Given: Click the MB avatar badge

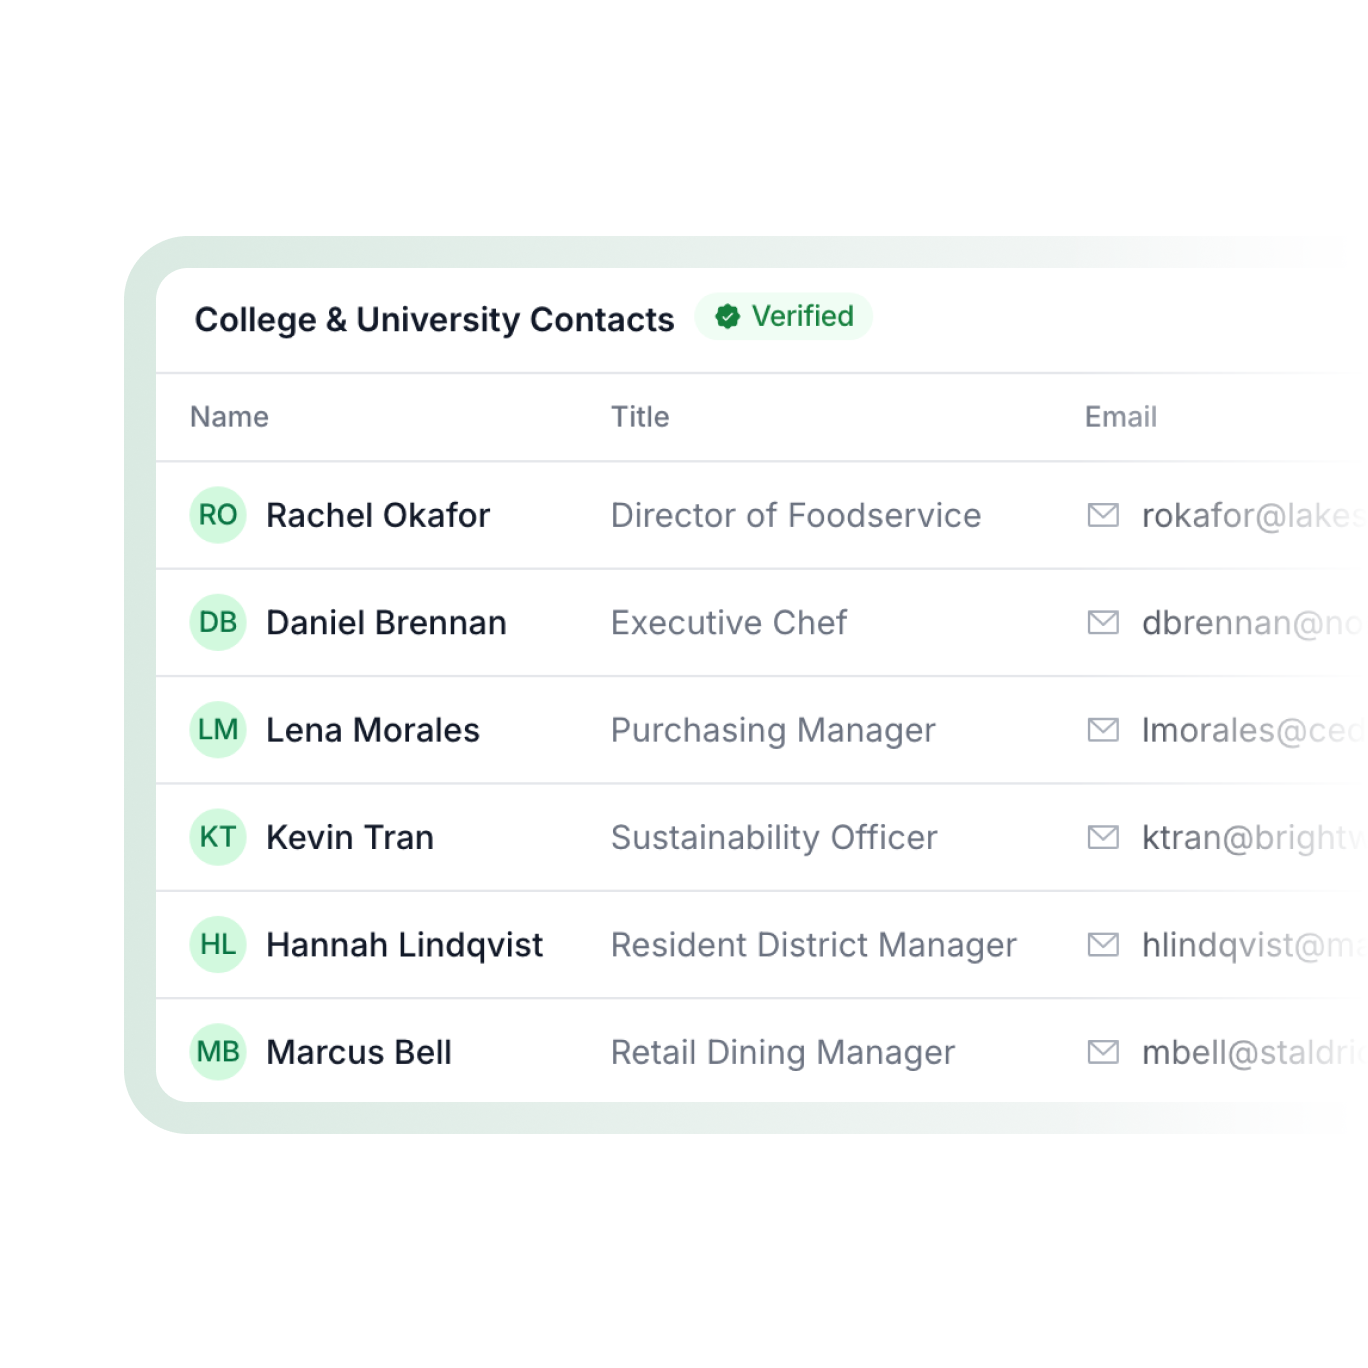Looking at the screenshot, I should pos(218,1052).
